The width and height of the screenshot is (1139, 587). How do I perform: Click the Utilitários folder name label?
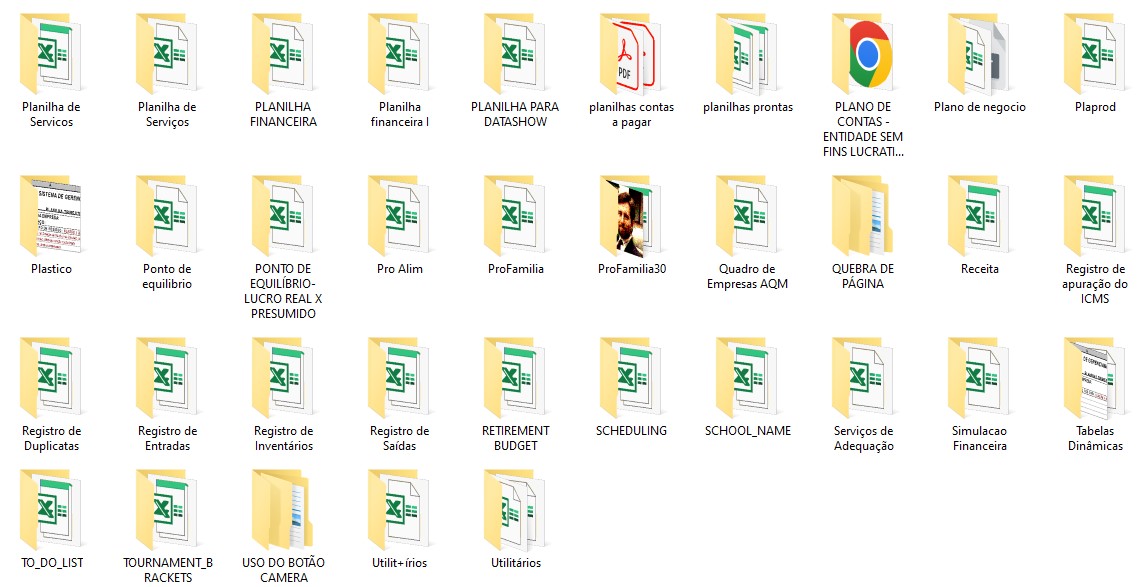point(516,563)
